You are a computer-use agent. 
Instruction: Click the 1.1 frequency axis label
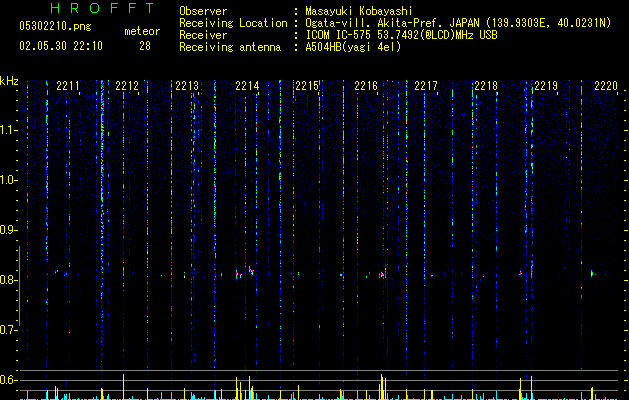[x=8, y=130]
